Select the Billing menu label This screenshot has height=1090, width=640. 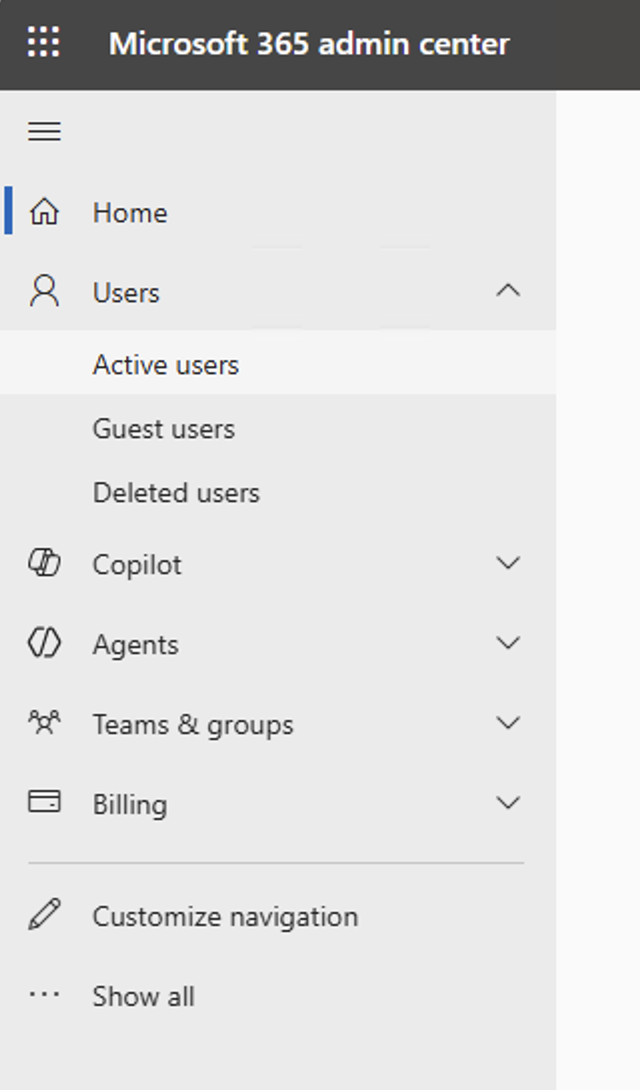pos(129,805)
